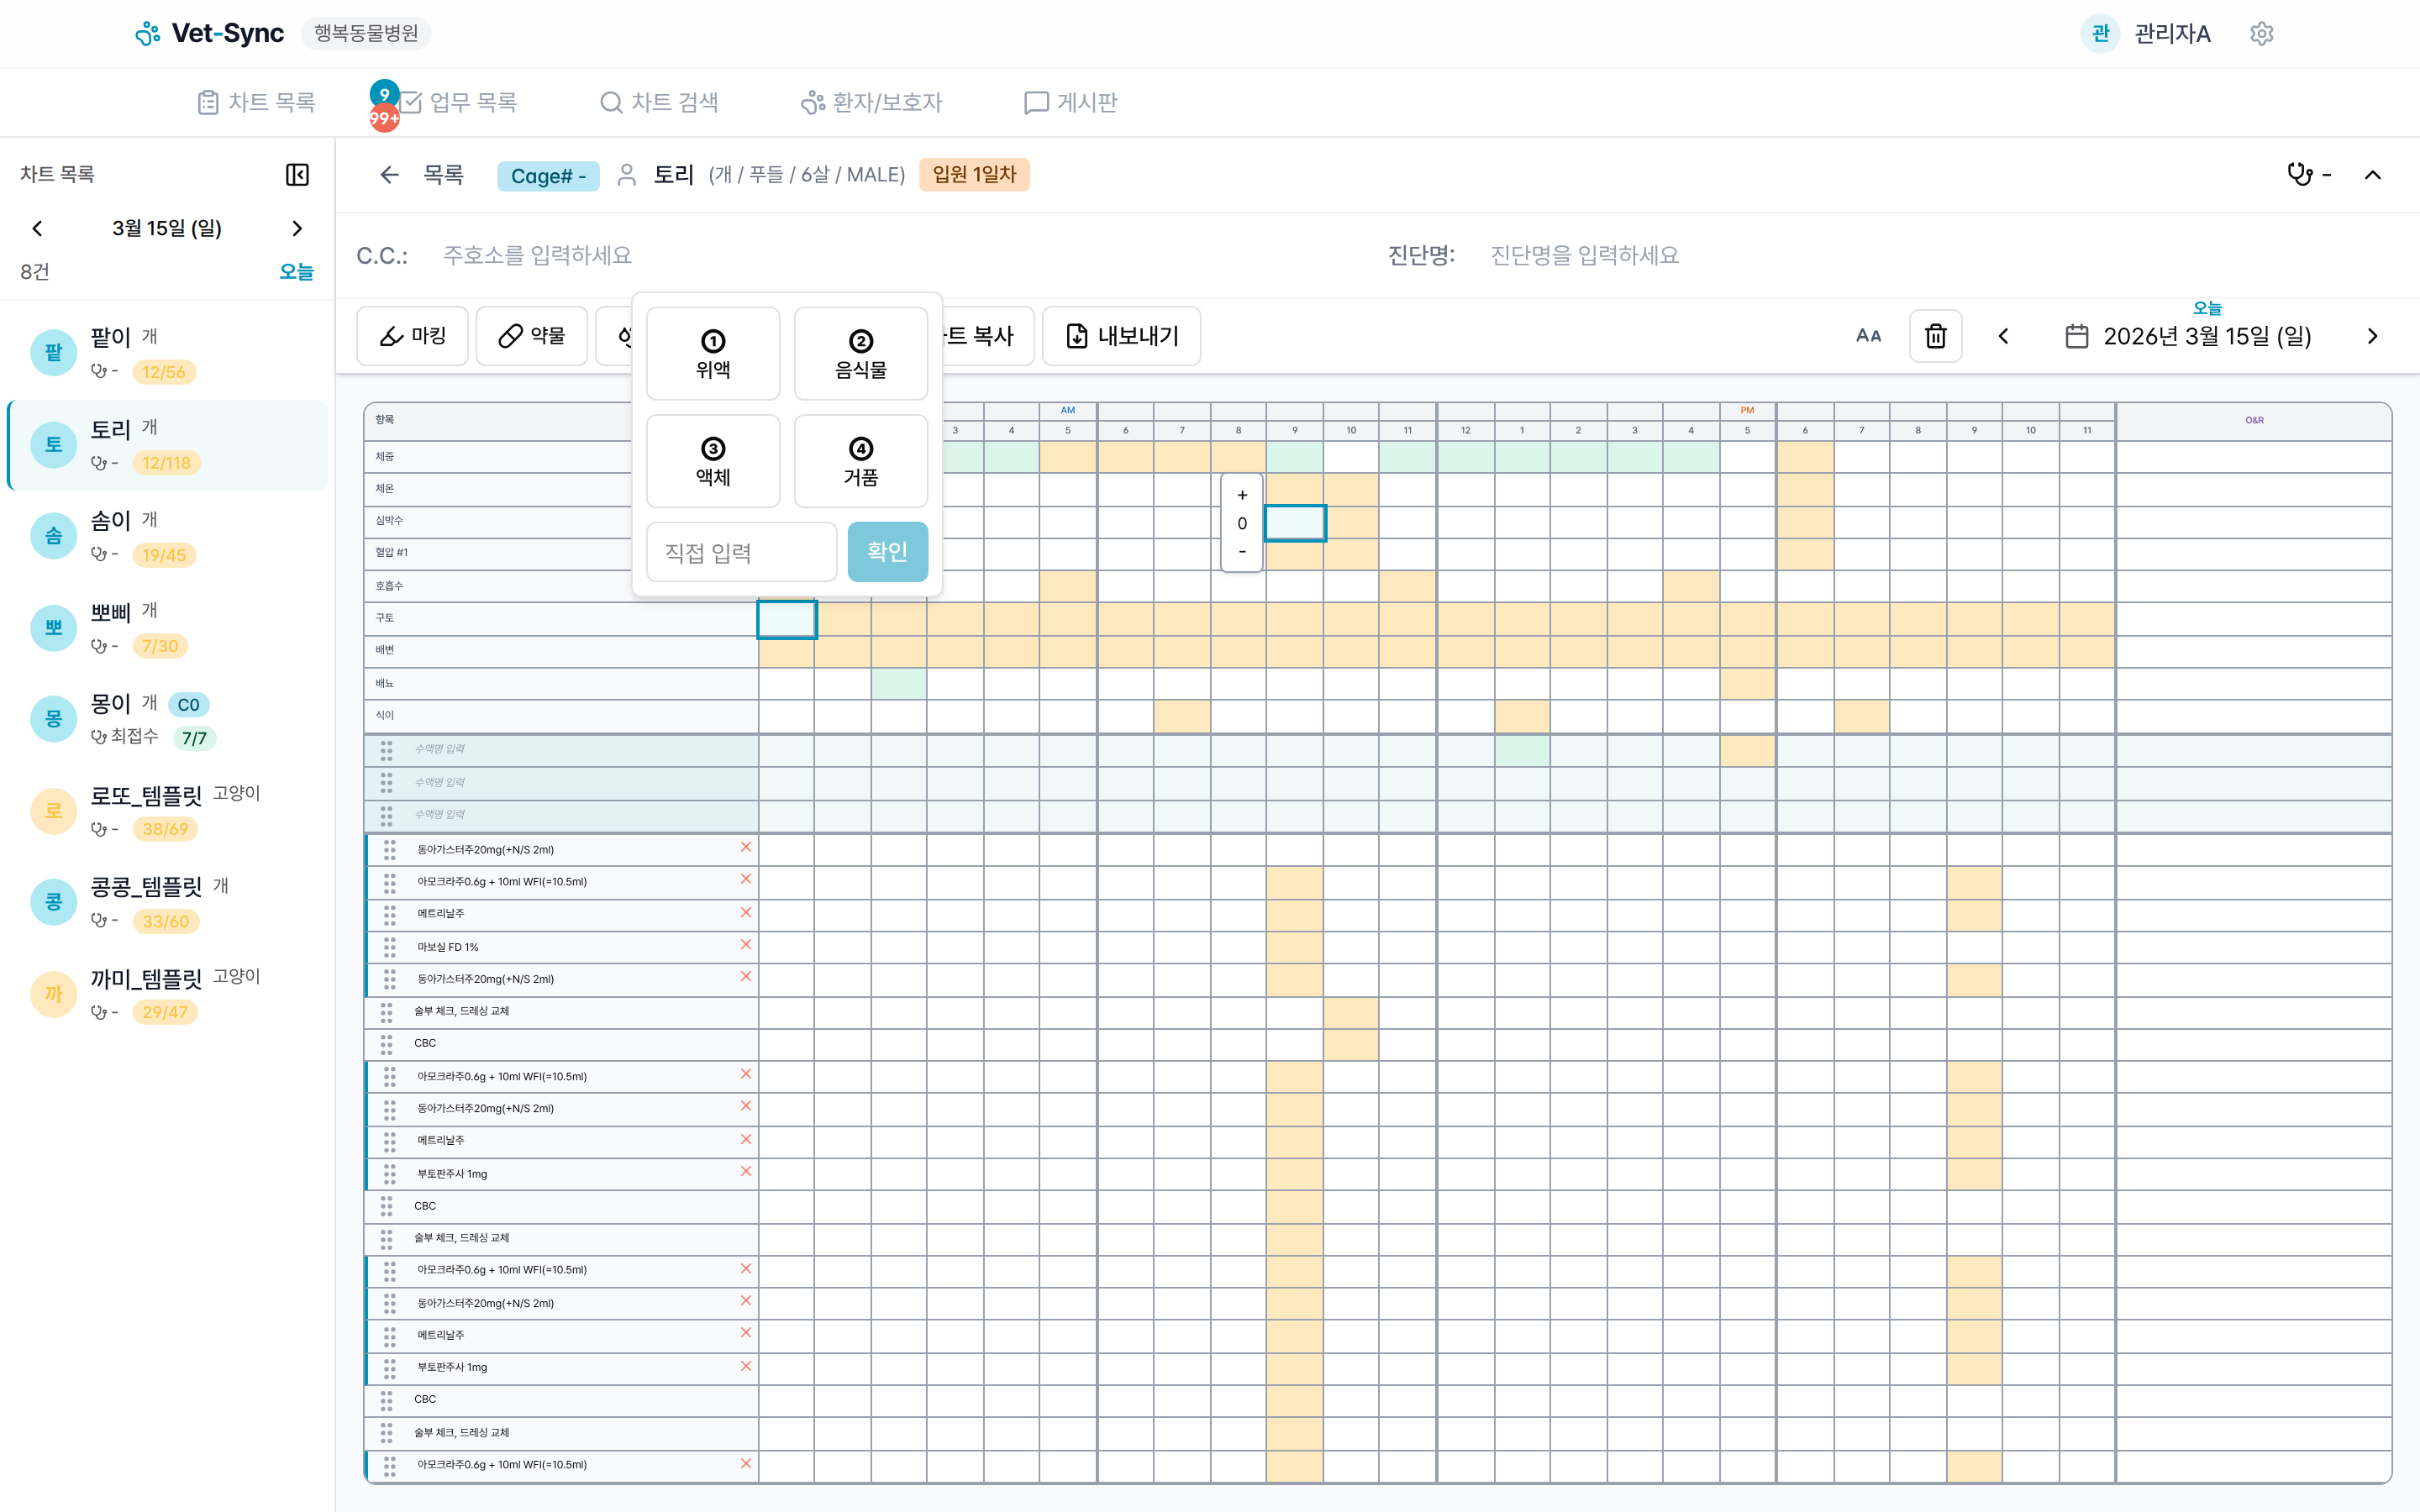
Task: Collapse the patient header with chevron
Action: tap(2372, 175)
